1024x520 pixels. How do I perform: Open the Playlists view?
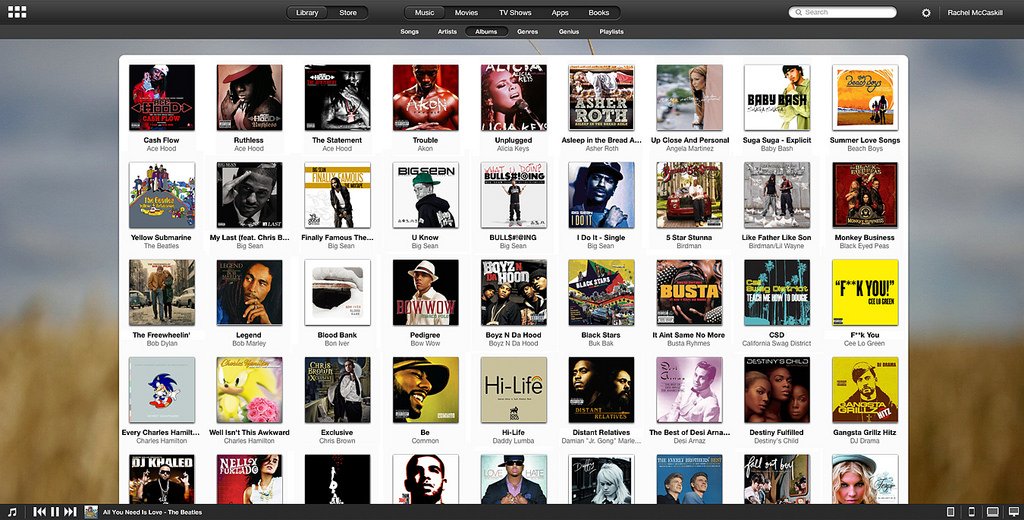click(x=611, y=31)
